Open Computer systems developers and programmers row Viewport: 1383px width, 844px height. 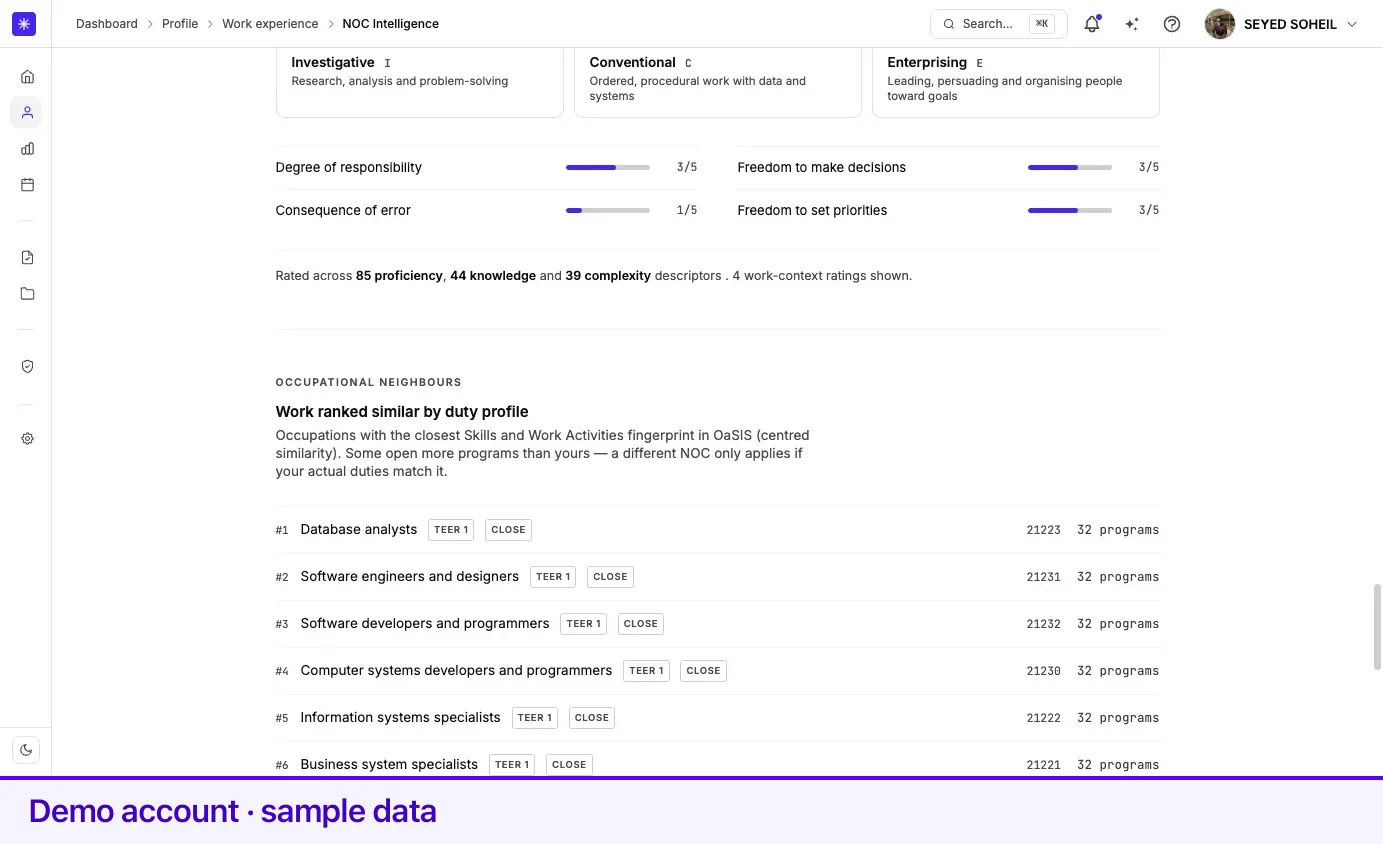(x=718, y=671)
